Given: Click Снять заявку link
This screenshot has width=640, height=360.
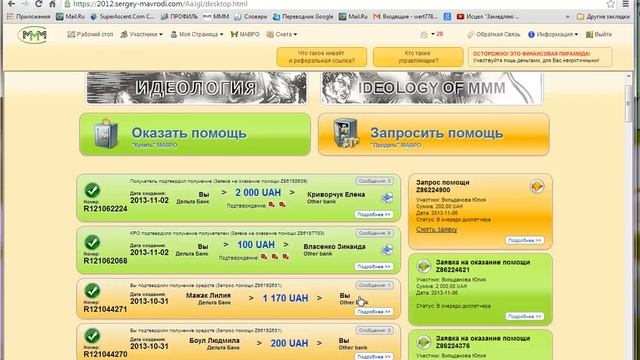Looking at the screenshot, I should pyautogui.click(x=436, y=229).
